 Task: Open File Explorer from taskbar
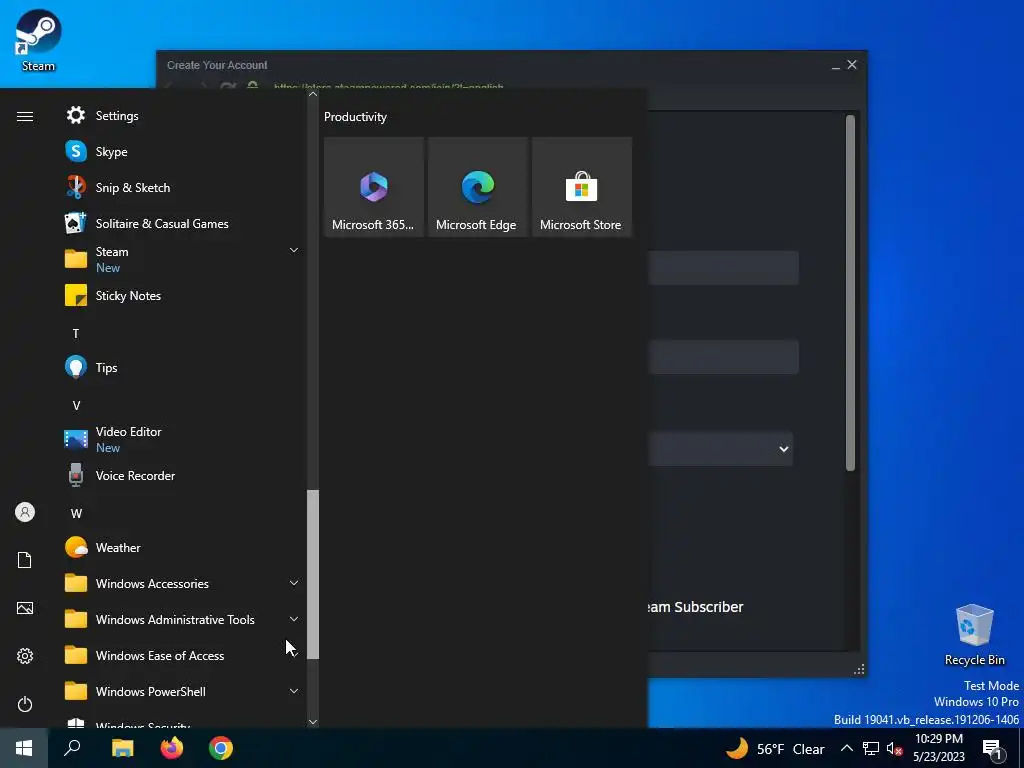point(122,748)
